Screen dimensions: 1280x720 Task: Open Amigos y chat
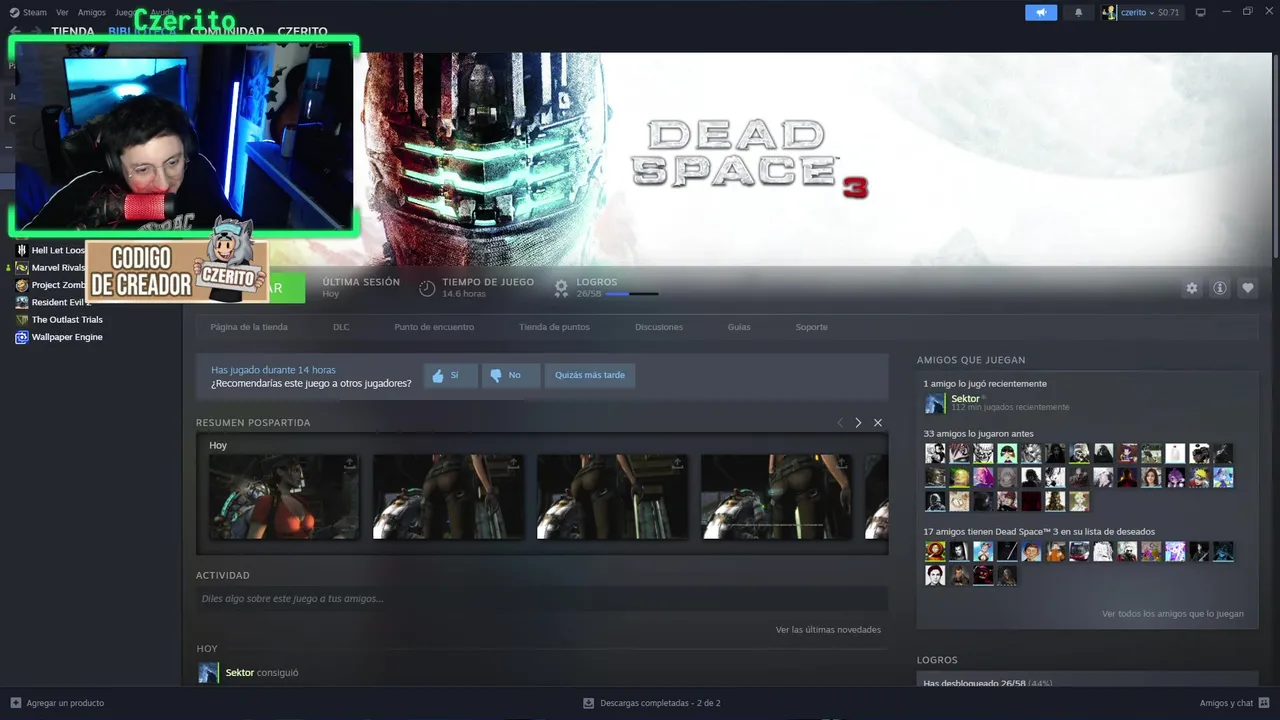tap(1226, 703)
